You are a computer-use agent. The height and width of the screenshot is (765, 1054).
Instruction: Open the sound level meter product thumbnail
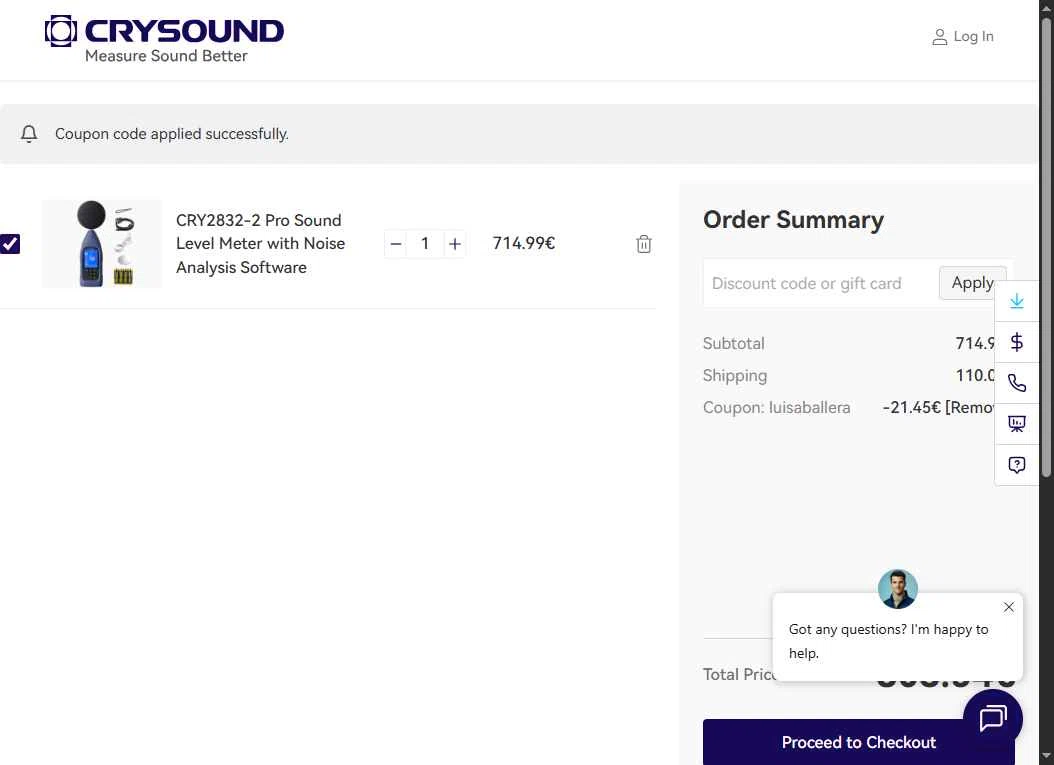click(102, 243)
